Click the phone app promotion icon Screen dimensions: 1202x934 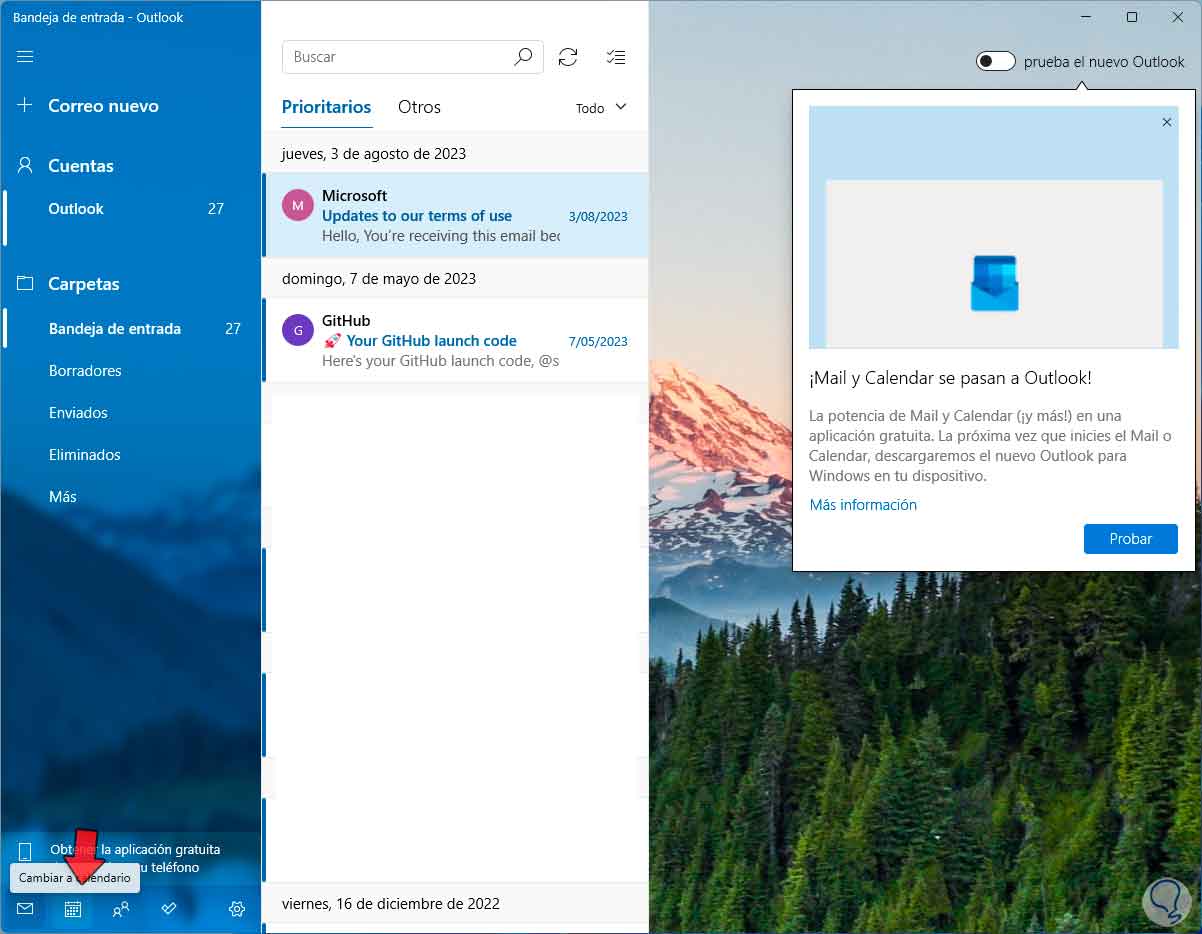click(25, 853)
